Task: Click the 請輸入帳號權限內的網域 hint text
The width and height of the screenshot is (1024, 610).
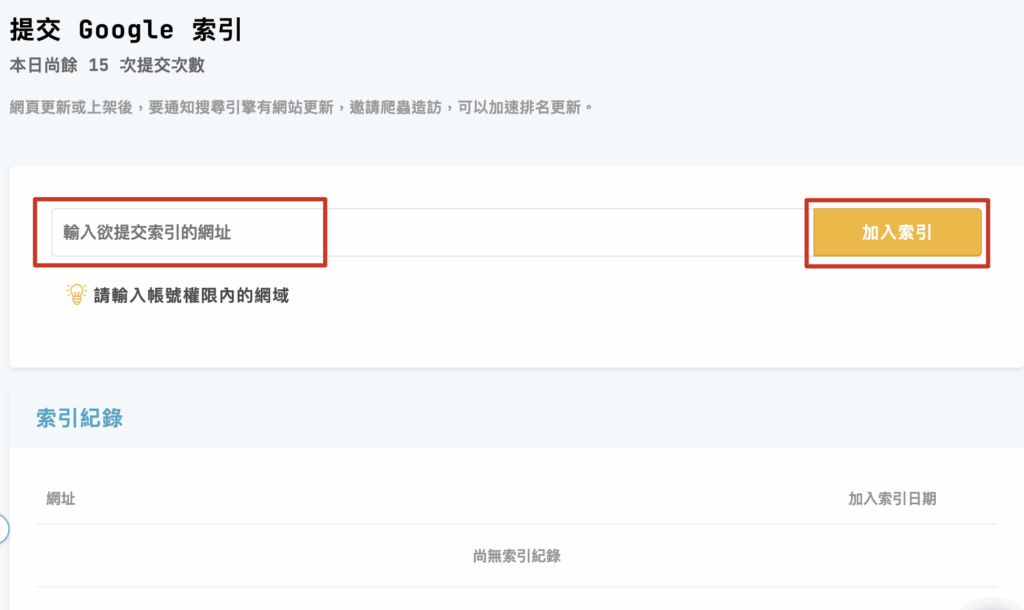Action: (x=191, y=295)
